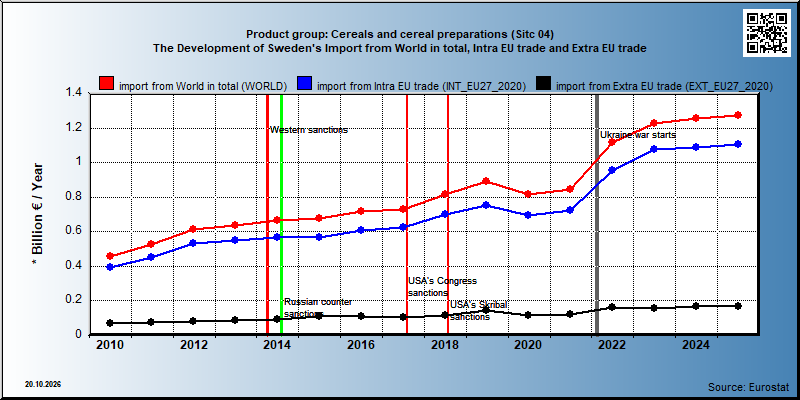Viewport: 800px width, 400px height.
Task: Click the QR code in the corner
Action: (x=769, y=33)
